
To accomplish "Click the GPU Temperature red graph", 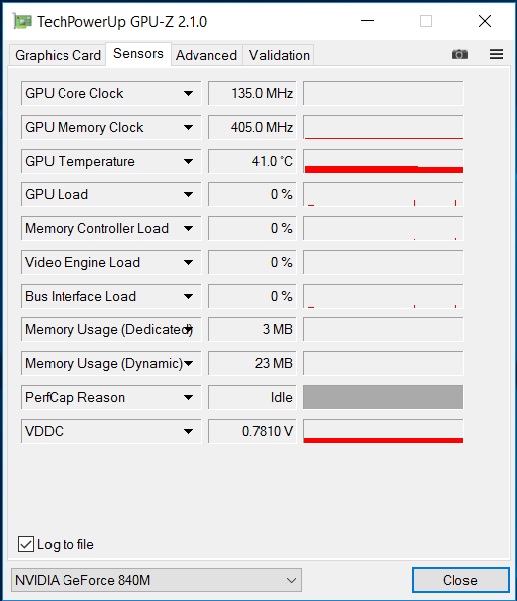I will coord(383,161).
